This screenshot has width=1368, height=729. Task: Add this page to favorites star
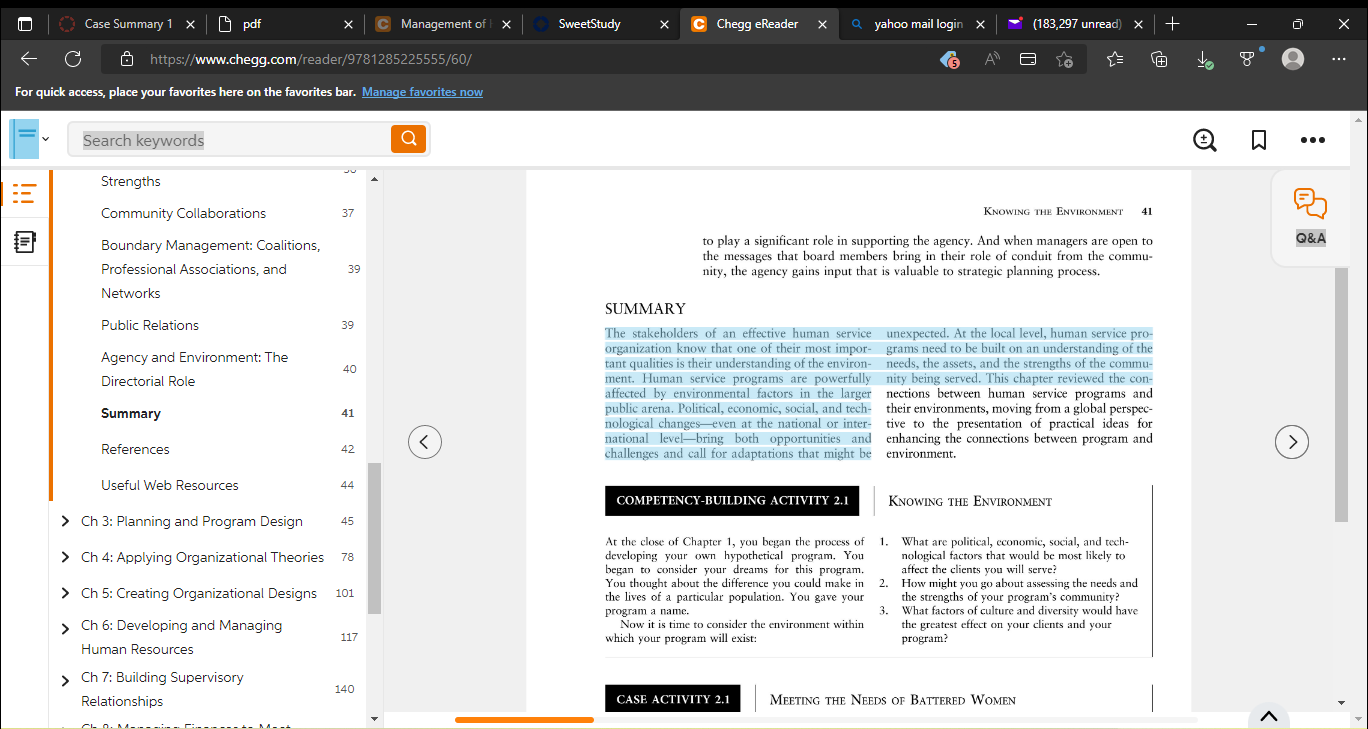point(1065,59)
